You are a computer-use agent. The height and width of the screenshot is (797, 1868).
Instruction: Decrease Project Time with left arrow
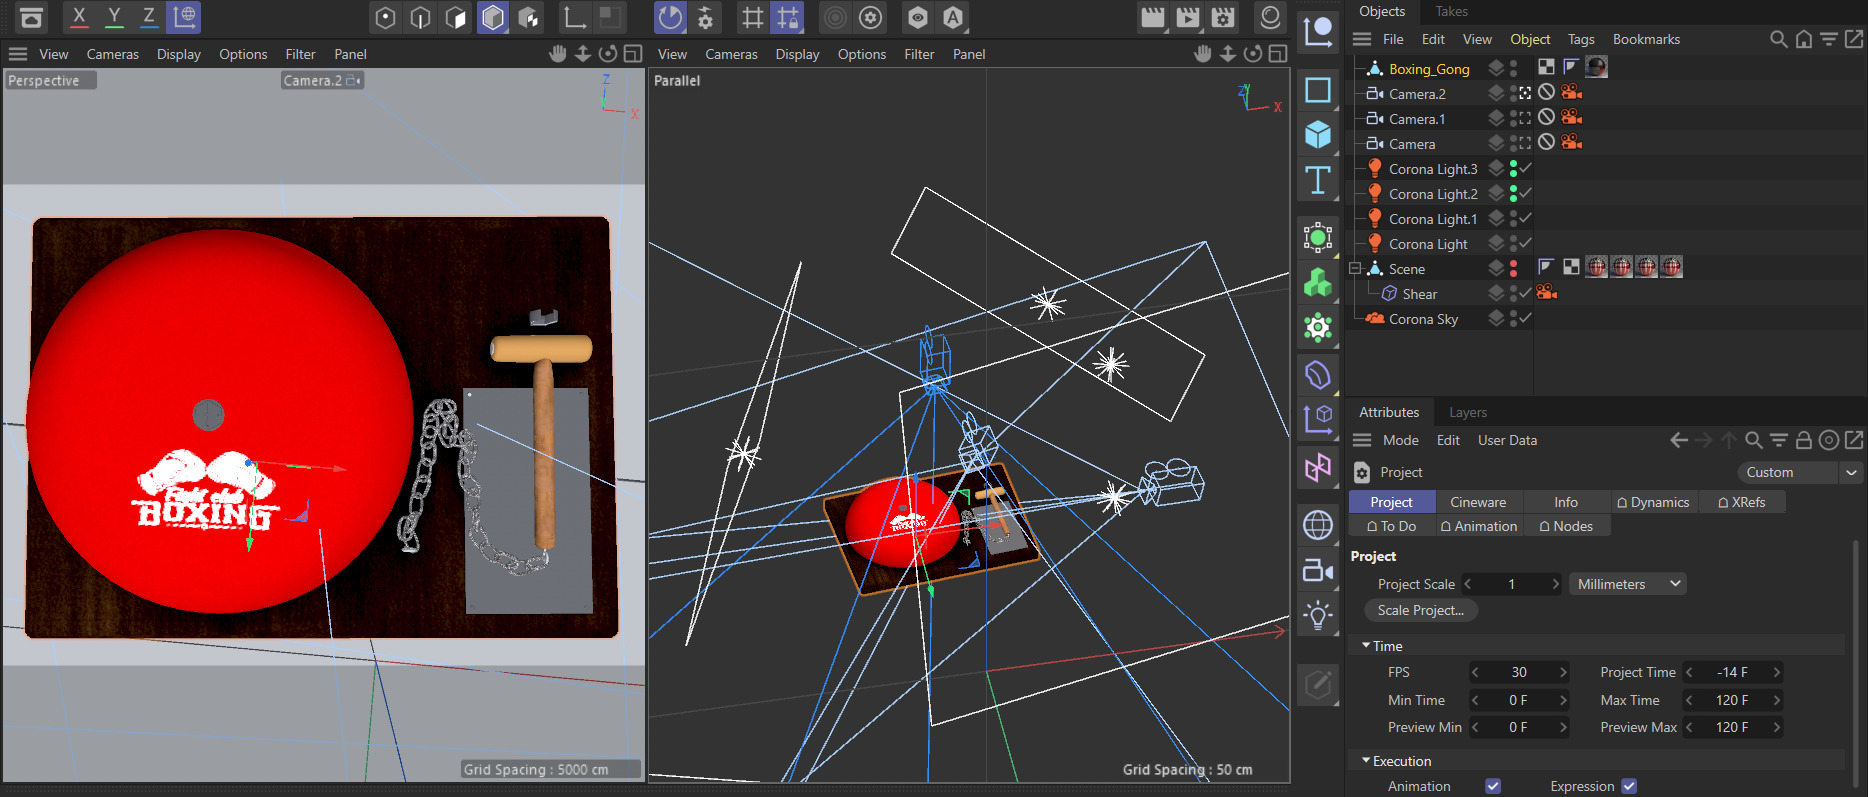(x=1689, y=672)
